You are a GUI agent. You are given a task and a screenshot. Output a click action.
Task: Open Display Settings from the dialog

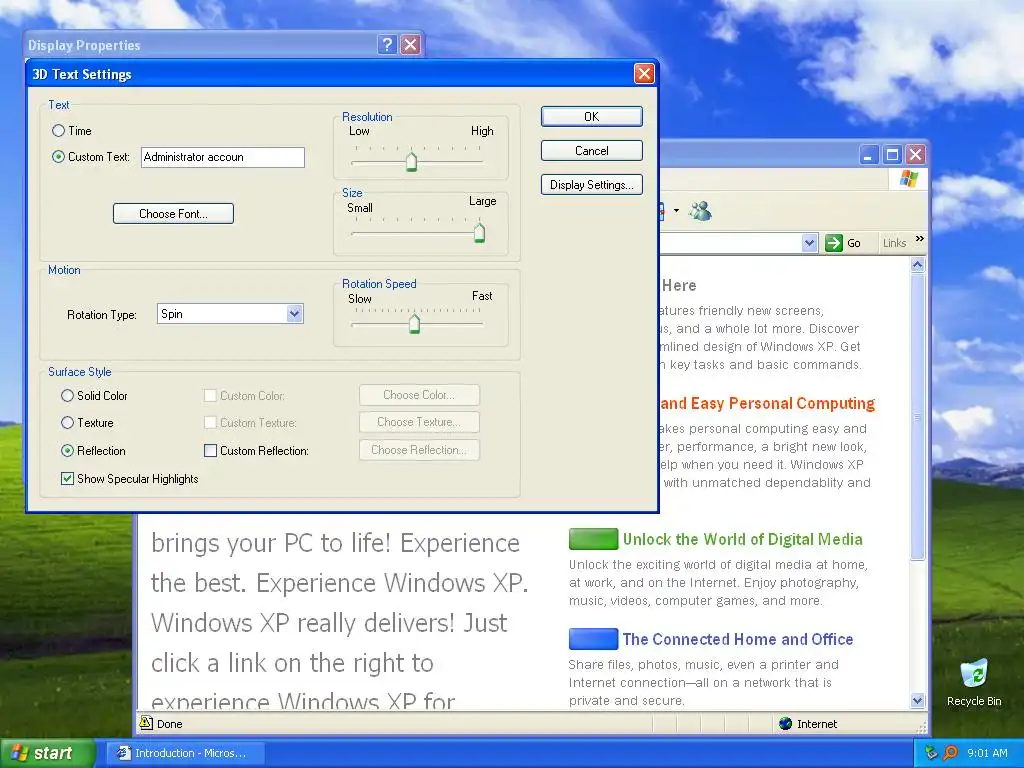pos(592,185)
